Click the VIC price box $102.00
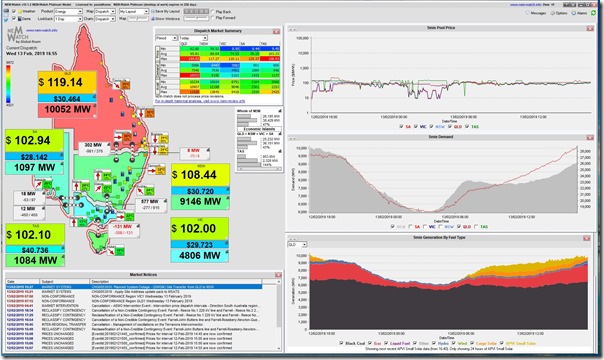This screenshot has height=360, width=604. click(x=200, y=228)
